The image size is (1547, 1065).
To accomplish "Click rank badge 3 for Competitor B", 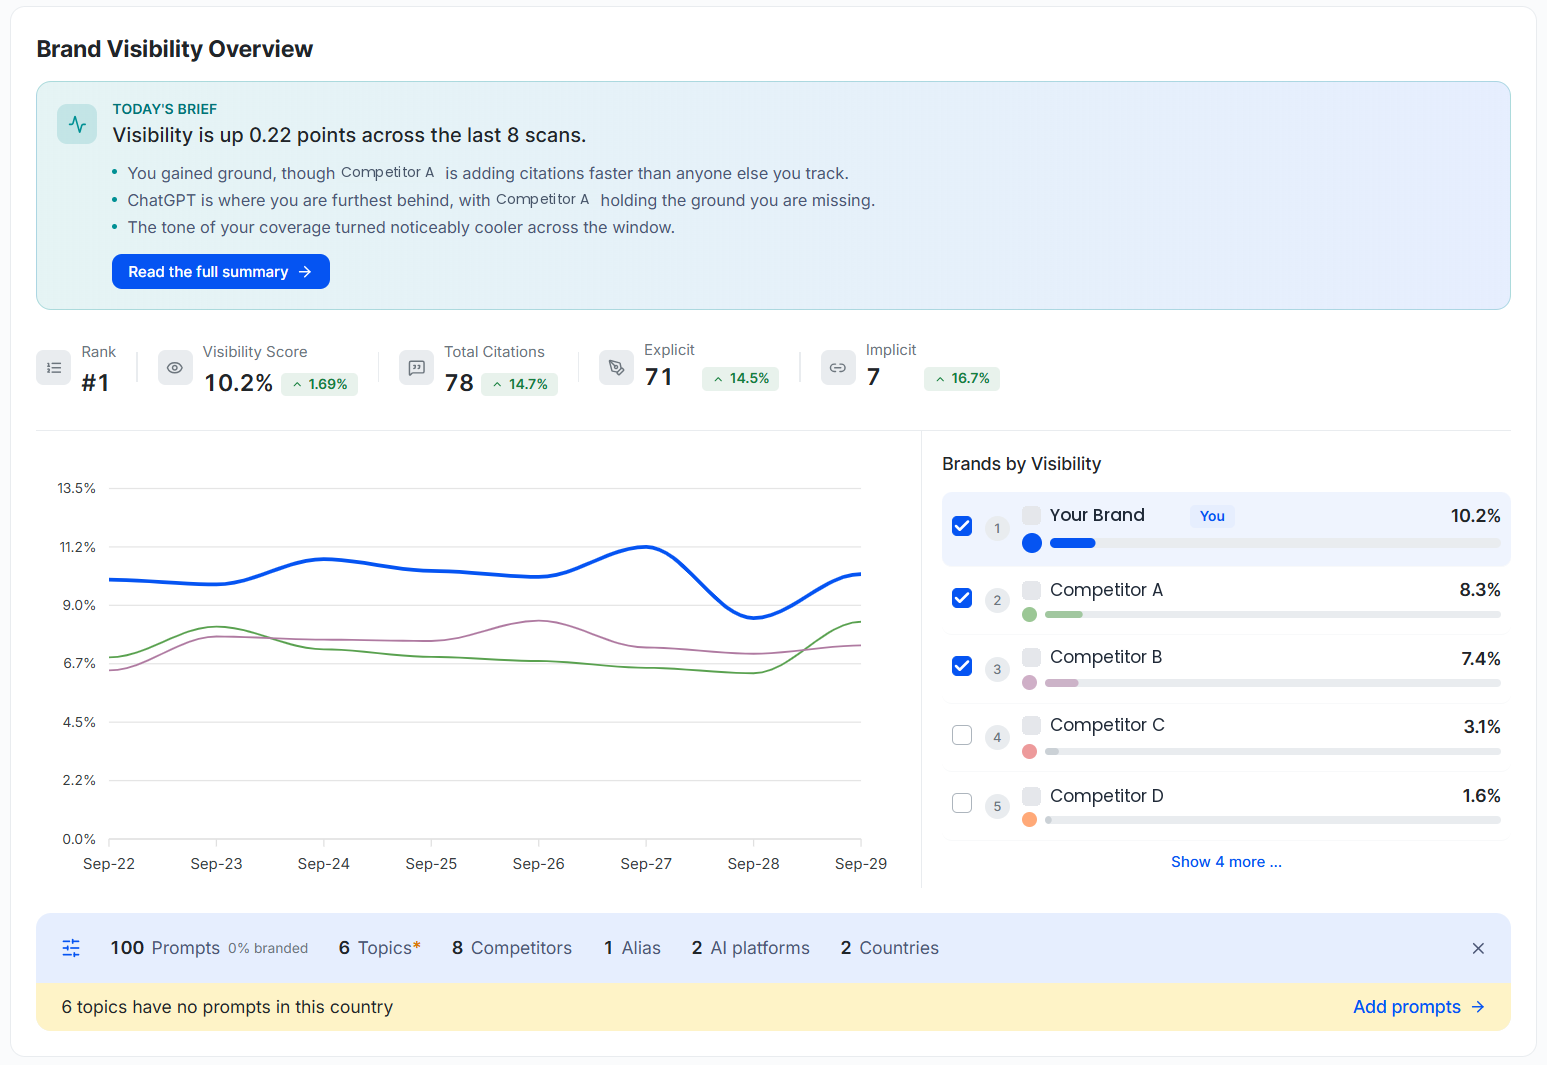I will (x=997, y=669).
